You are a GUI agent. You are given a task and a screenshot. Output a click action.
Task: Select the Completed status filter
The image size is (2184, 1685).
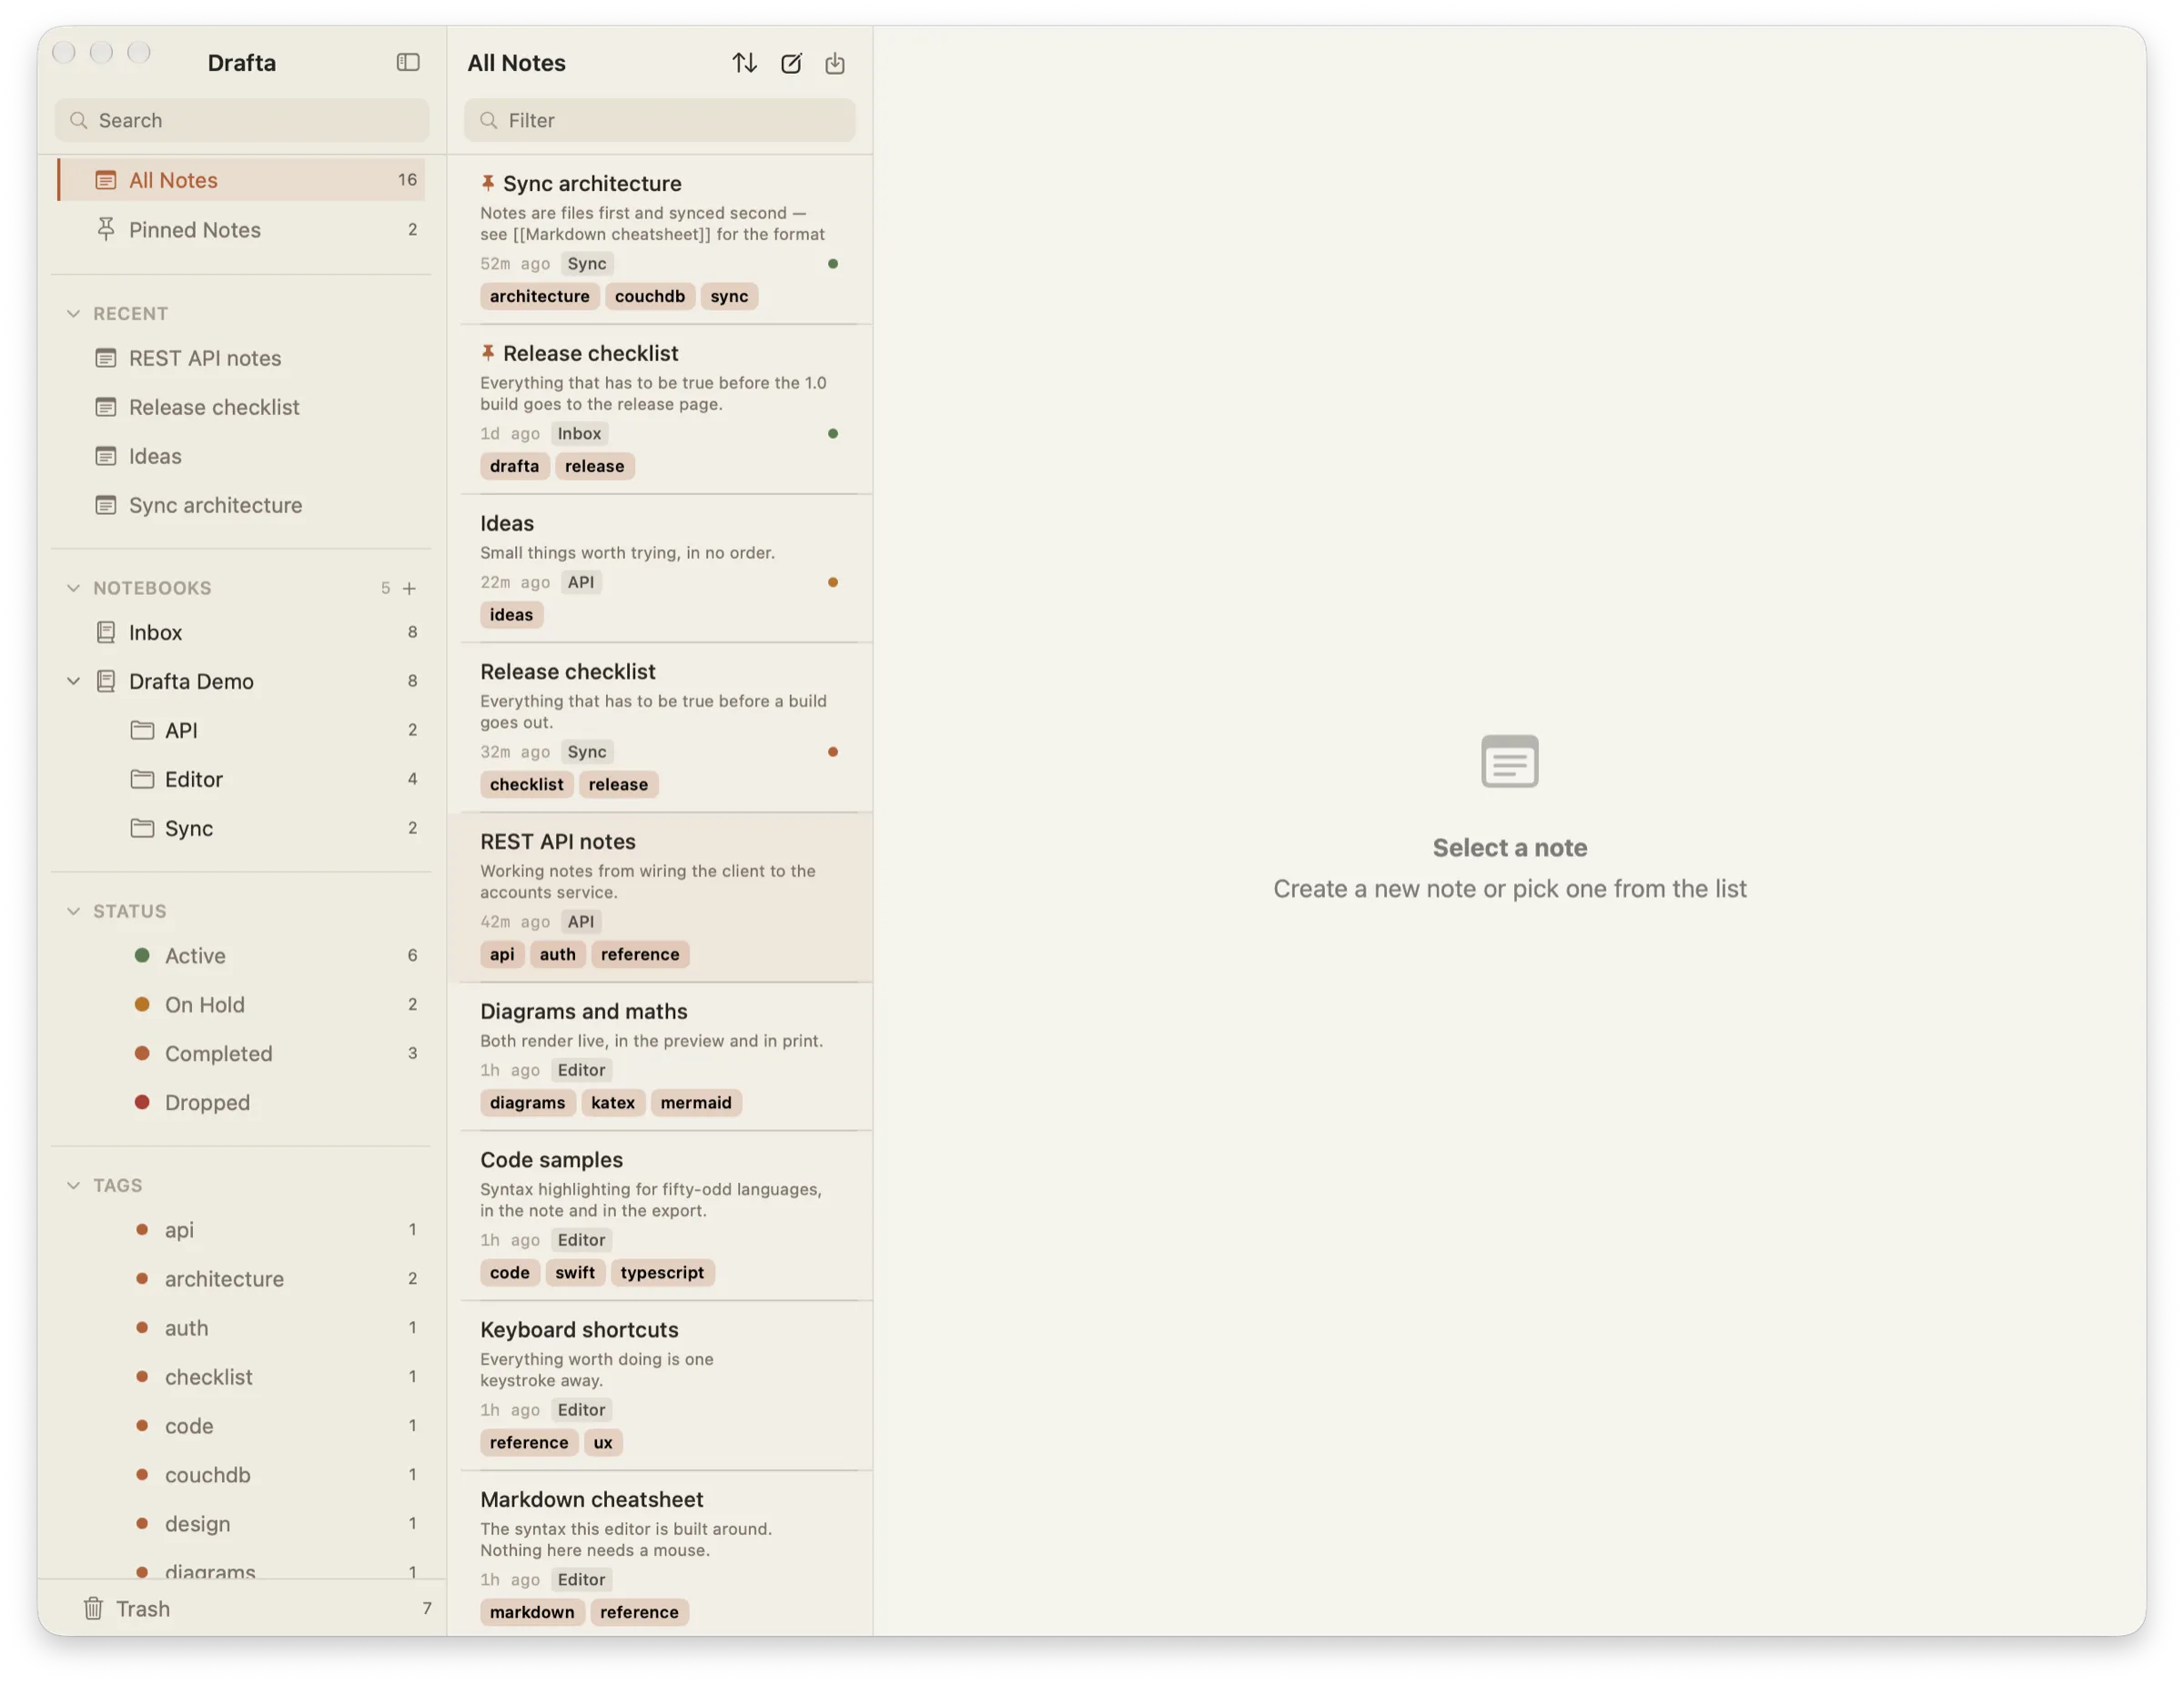pyautogui.click(x=240, y=1053)
